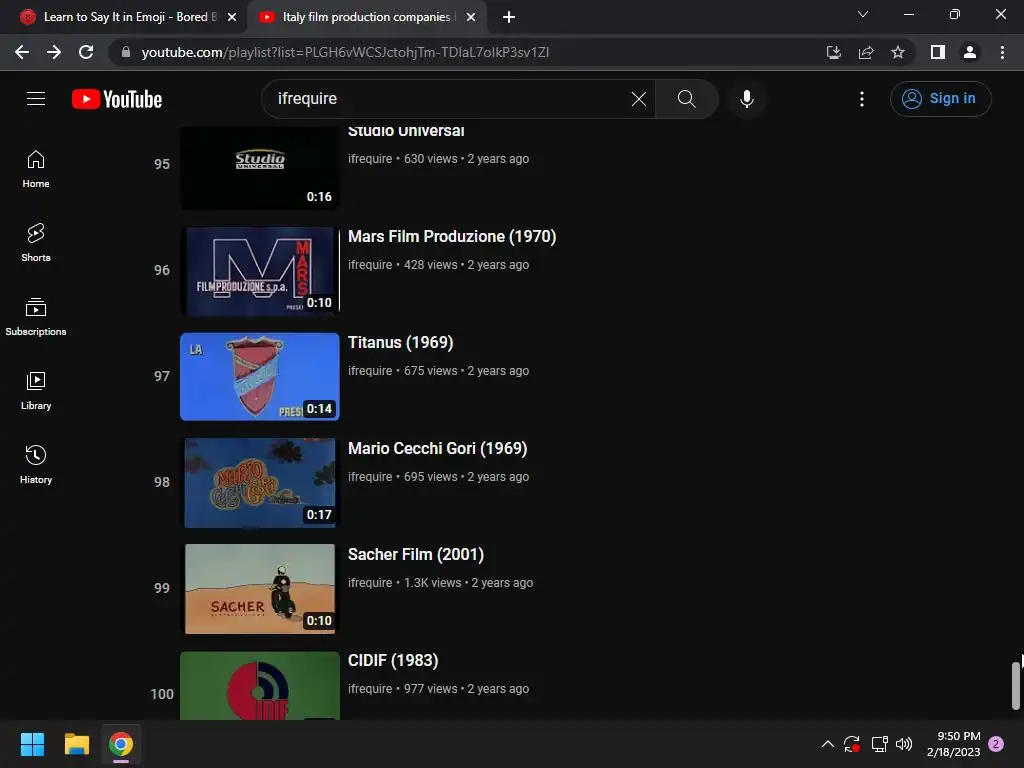Open CIDIF (1983) video title

(x=393, y=660)
